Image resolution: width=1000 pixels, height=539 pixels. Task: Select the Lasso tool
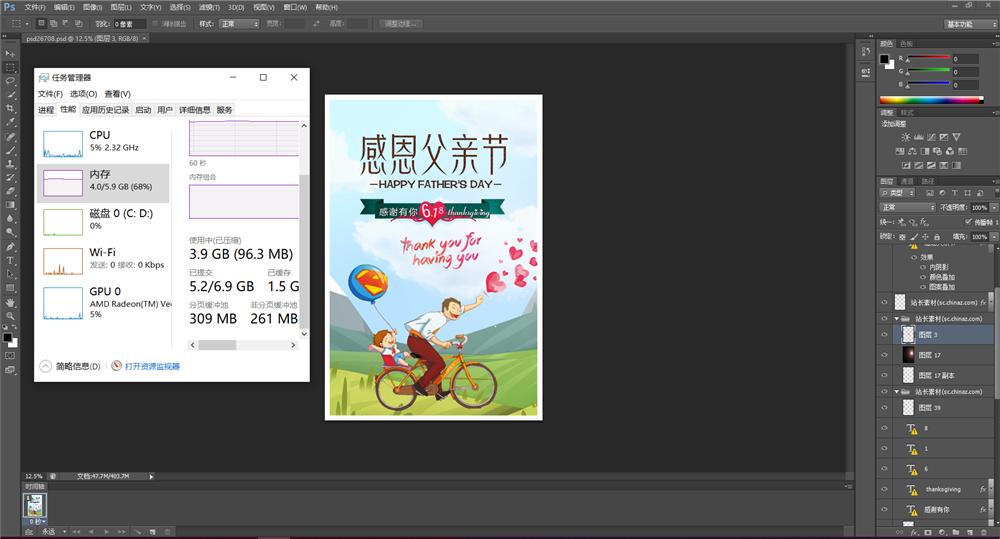pyautogui.click(x=11, y=81)
